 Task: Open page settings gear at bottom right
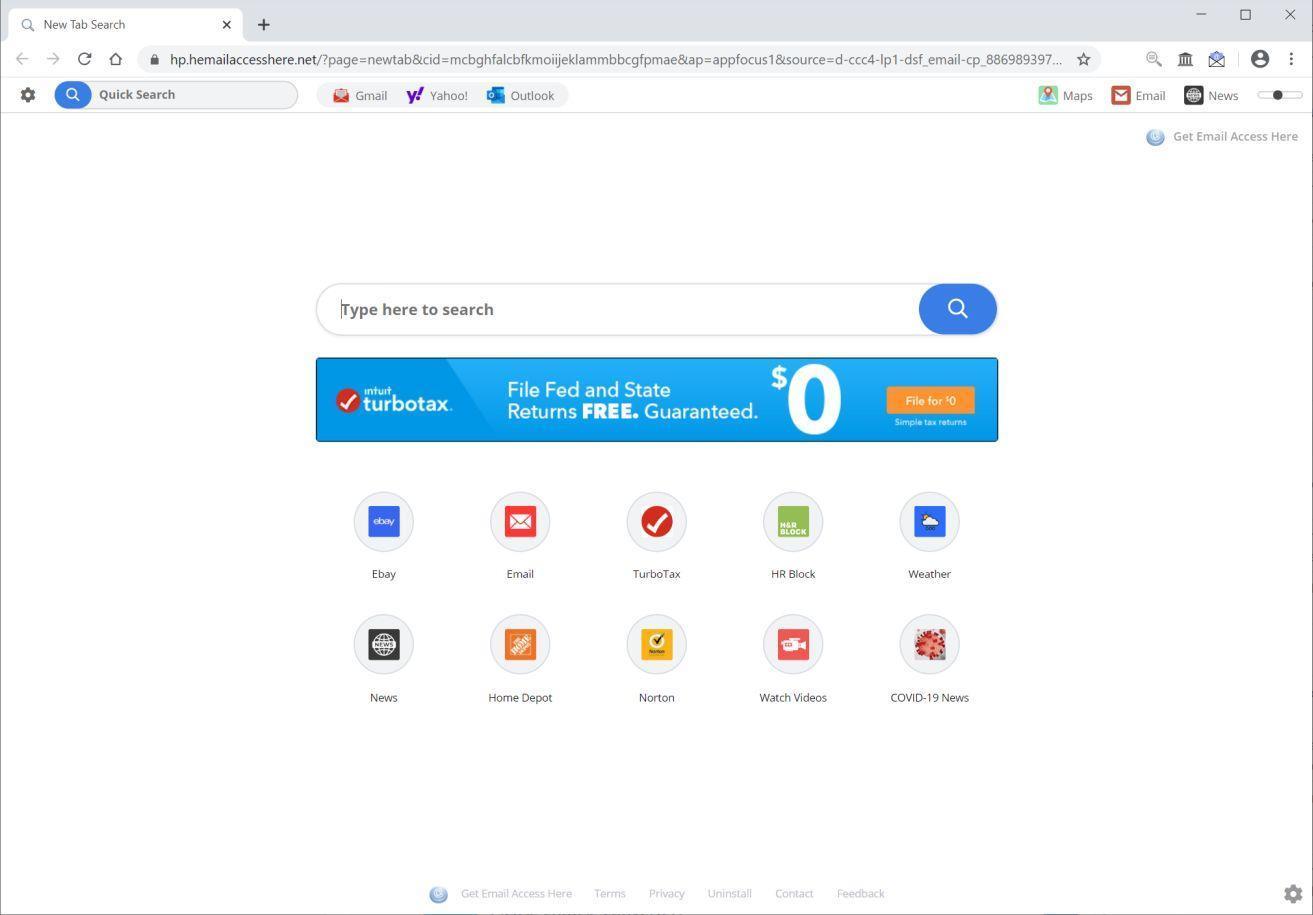pyautogui.click(x=1293, y=893)
